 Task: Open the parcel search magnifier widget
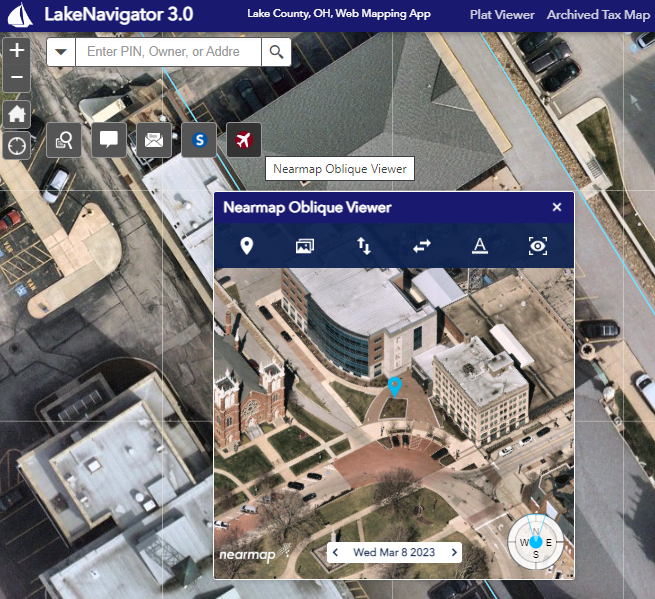point(63,140)
